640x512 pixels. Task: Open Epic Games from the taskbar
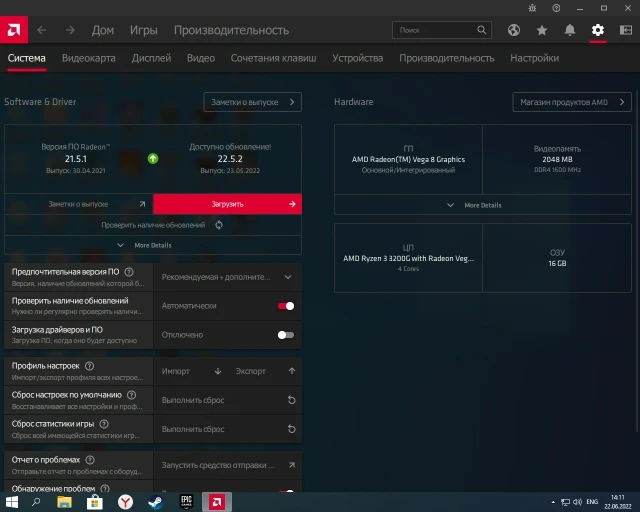click(186, 502)
